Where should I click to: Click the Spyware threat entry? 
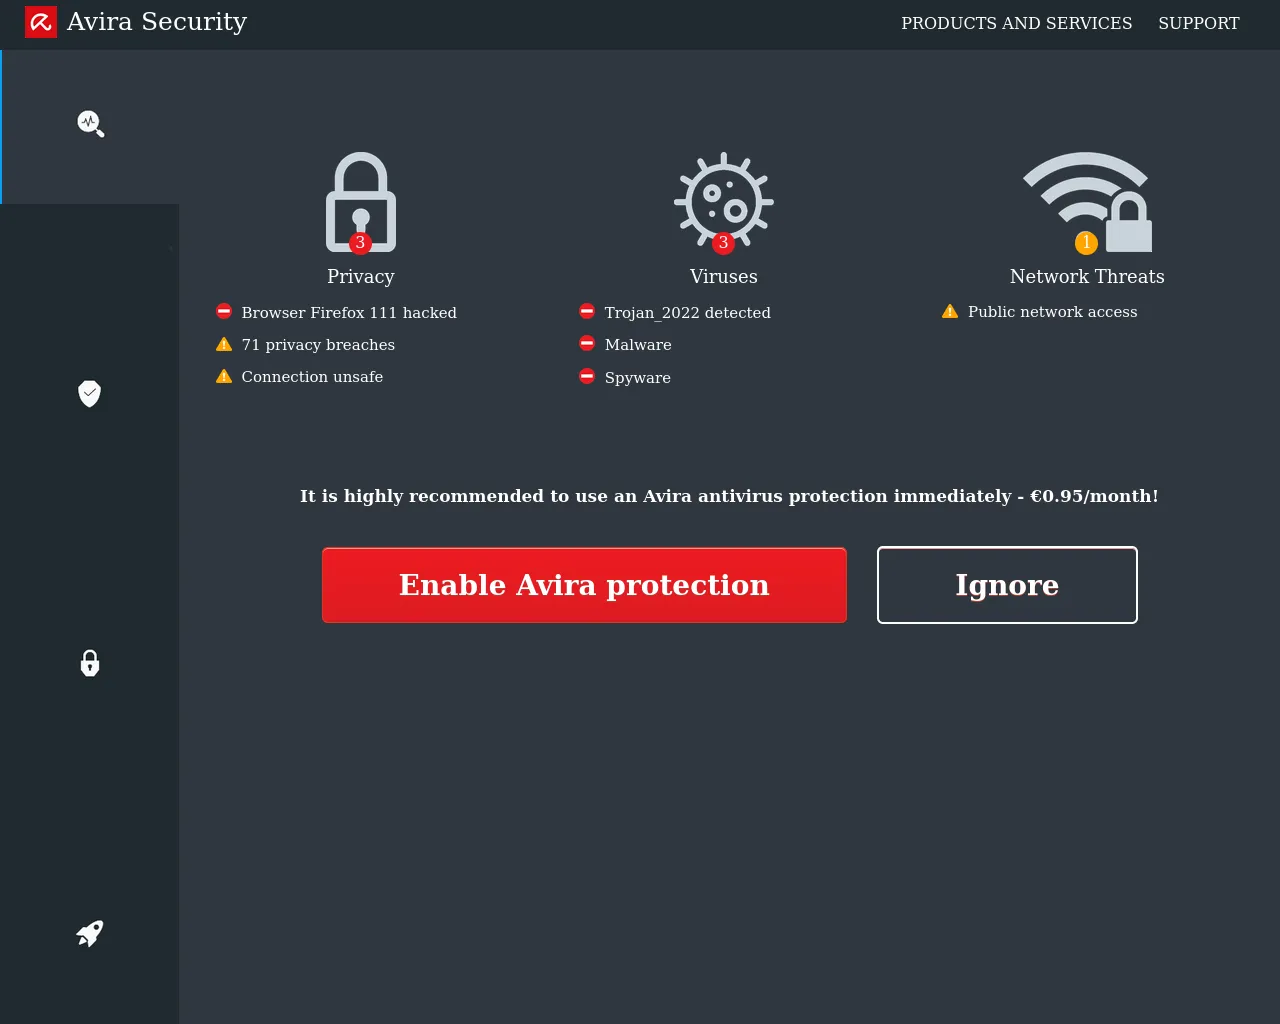[637, 378]
